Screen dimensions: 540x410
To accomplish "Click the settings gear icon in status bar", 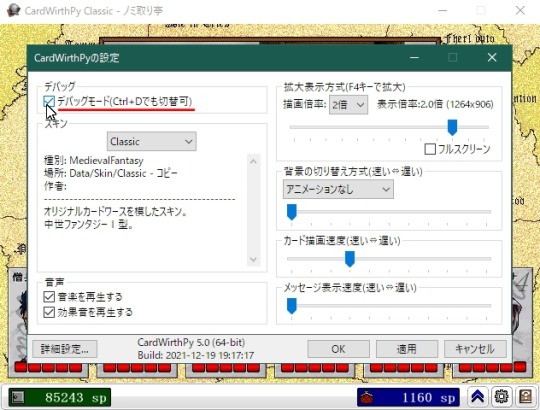I will pyautogui.click(x=501, y=397).
